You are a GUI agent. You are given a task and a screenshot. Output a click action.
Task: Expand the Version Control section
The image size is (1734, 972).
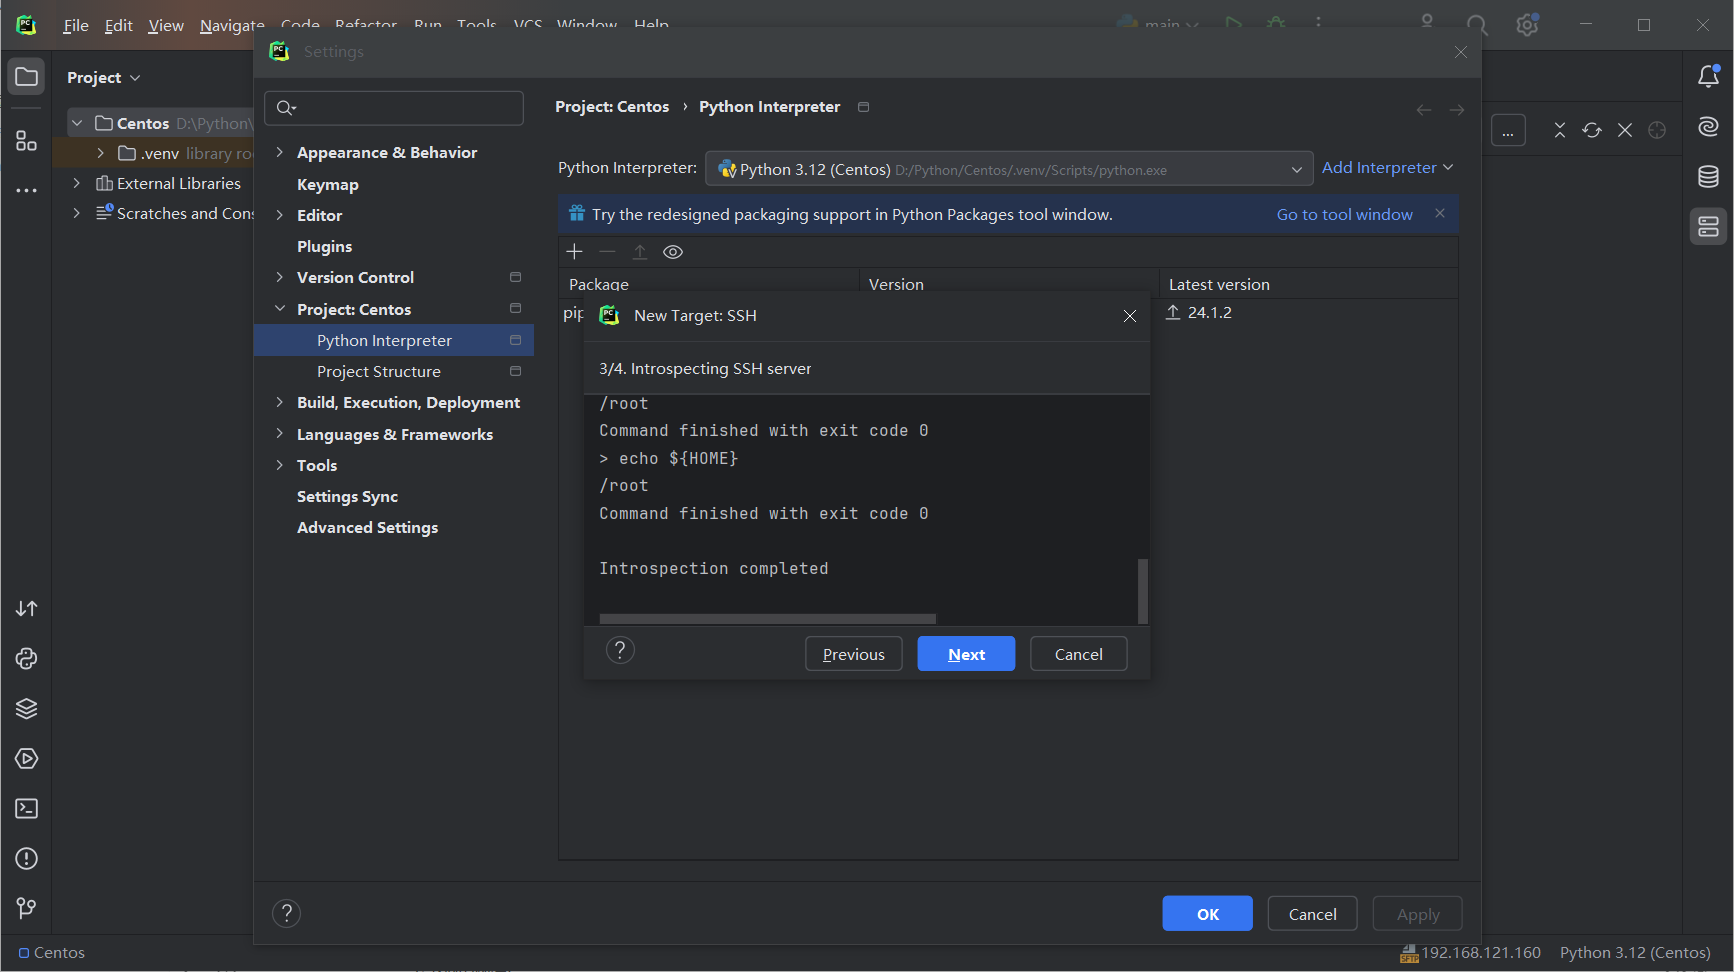280,277
